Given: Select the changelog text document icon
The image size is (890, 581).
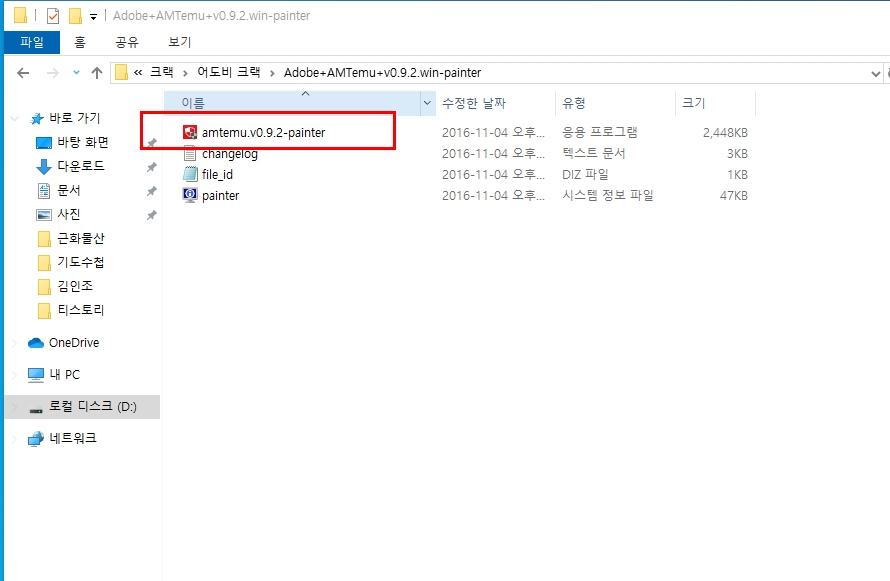Looking at the screenshot, I should tap(190, 154).
